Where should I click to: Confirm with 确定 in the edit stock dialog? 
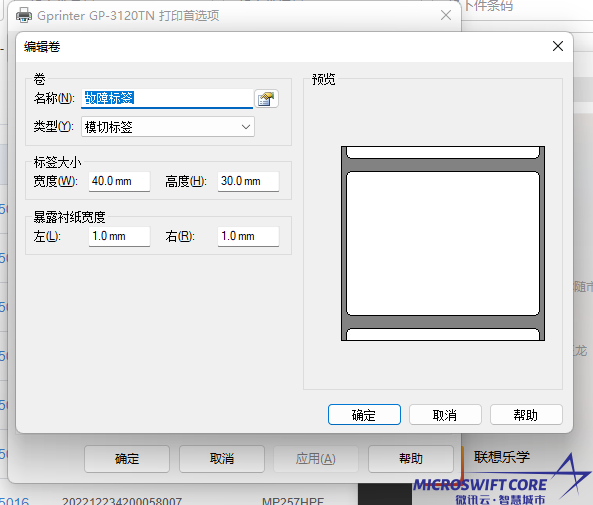pyautogui.click(x=364, y=415)
